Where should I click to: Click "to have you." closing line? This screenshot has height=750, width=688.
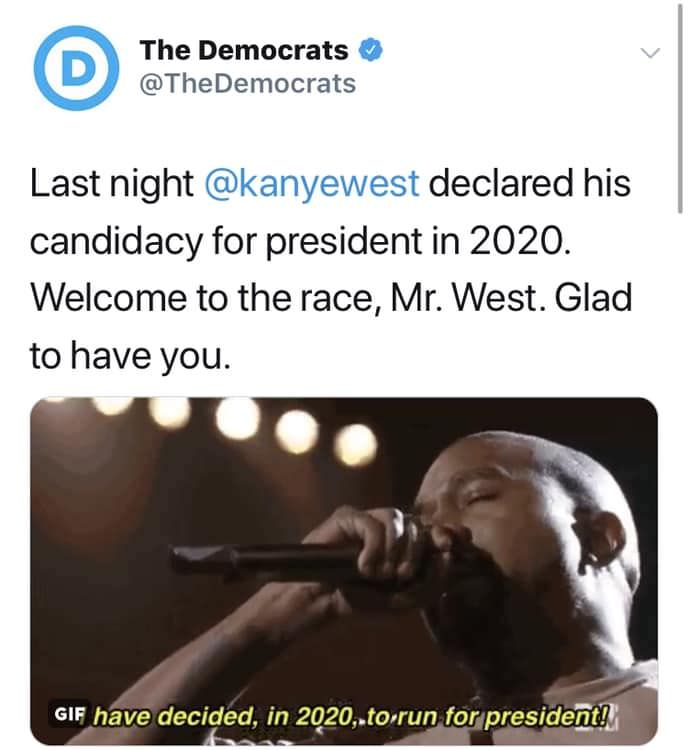(x=130, y=355)
